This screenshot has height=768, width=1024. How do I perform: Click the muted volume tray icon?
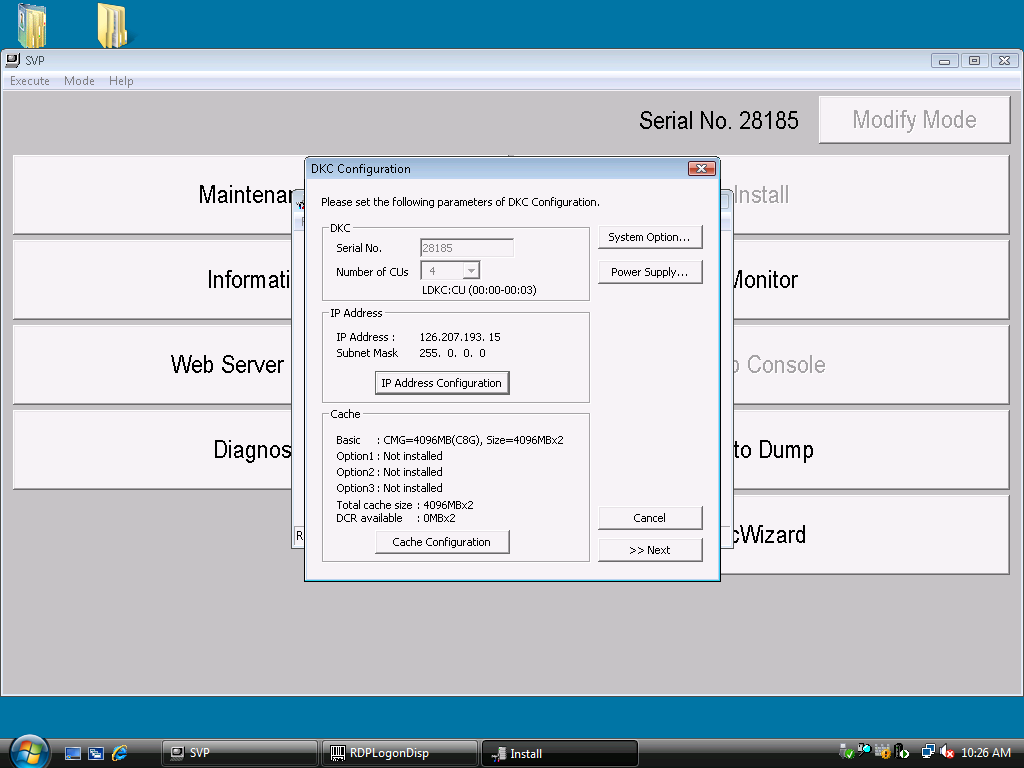[x=946, y=752]
